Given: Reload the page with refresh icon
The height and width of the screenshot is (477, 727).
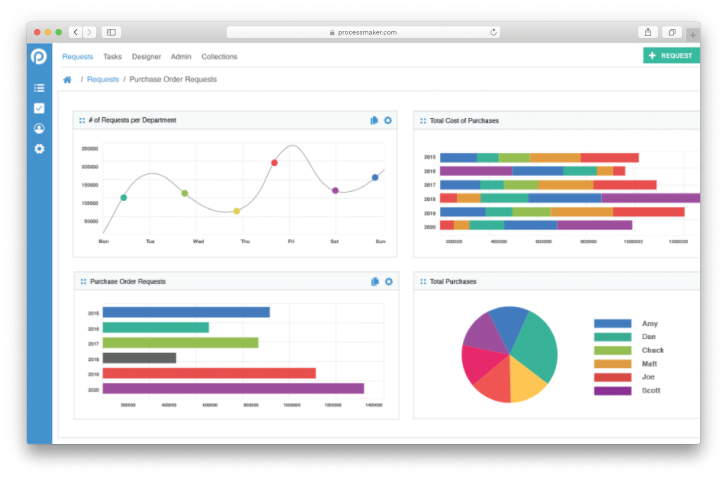Looking at the screenshot, I should [x=493, y=32].
